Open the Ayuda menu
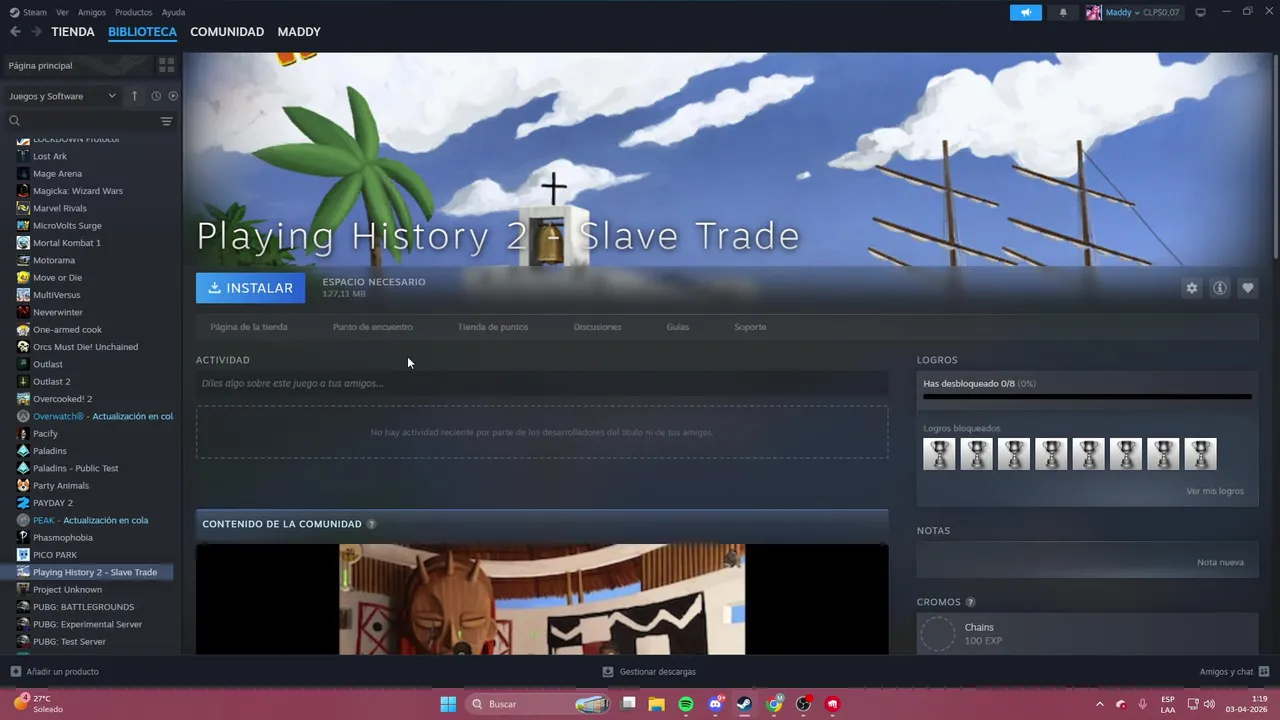Screen dimensions: 1280x720 point(174,12)
